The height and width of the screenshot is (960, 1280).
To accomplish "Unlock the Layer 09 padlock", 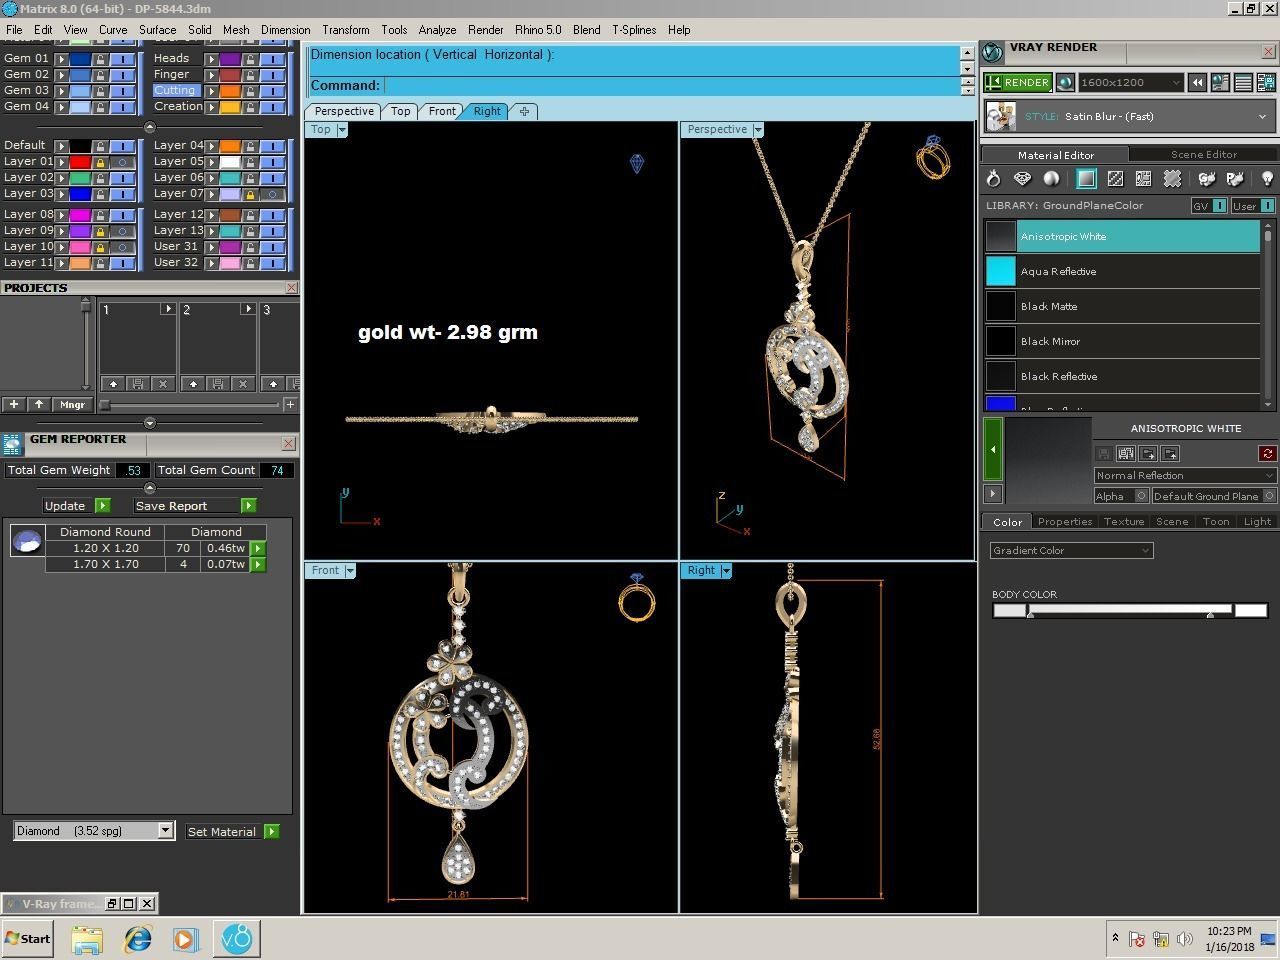I will (x=100, y=231).
